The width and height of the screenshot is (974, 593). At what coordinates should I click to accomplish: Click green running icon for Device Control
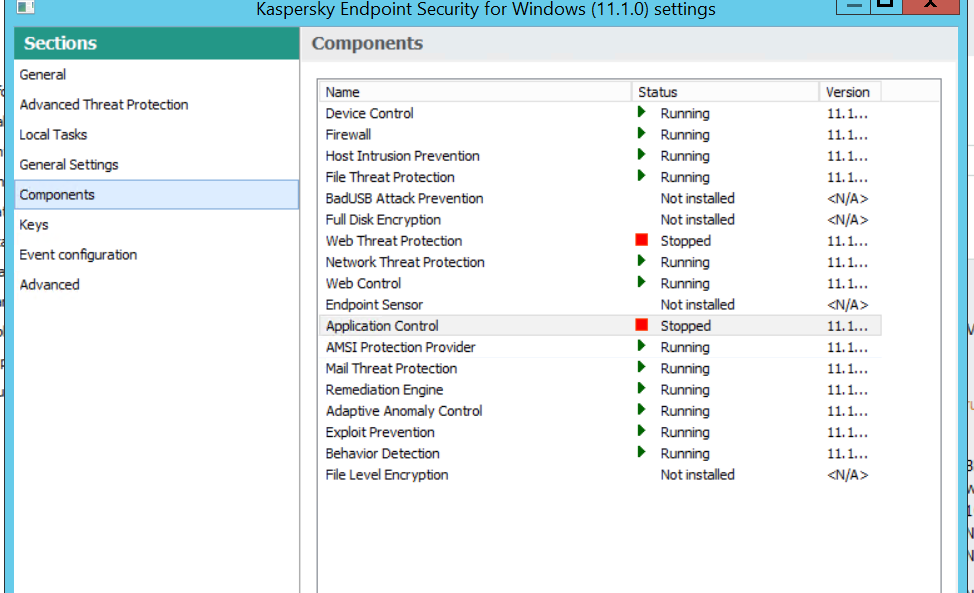tap(642, 113)
